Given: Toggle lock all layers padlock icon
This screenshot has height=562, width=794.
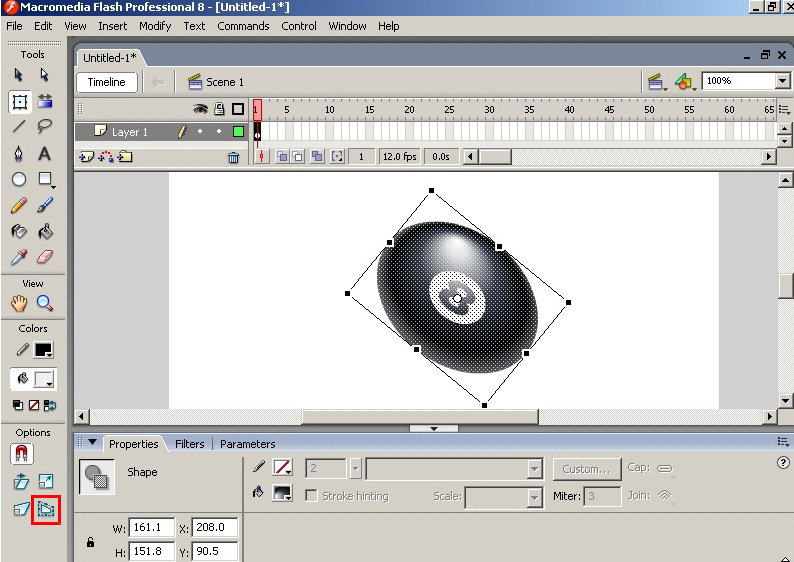Looking at the screenshot, I should pyautogui.click(x=219, y=108).
